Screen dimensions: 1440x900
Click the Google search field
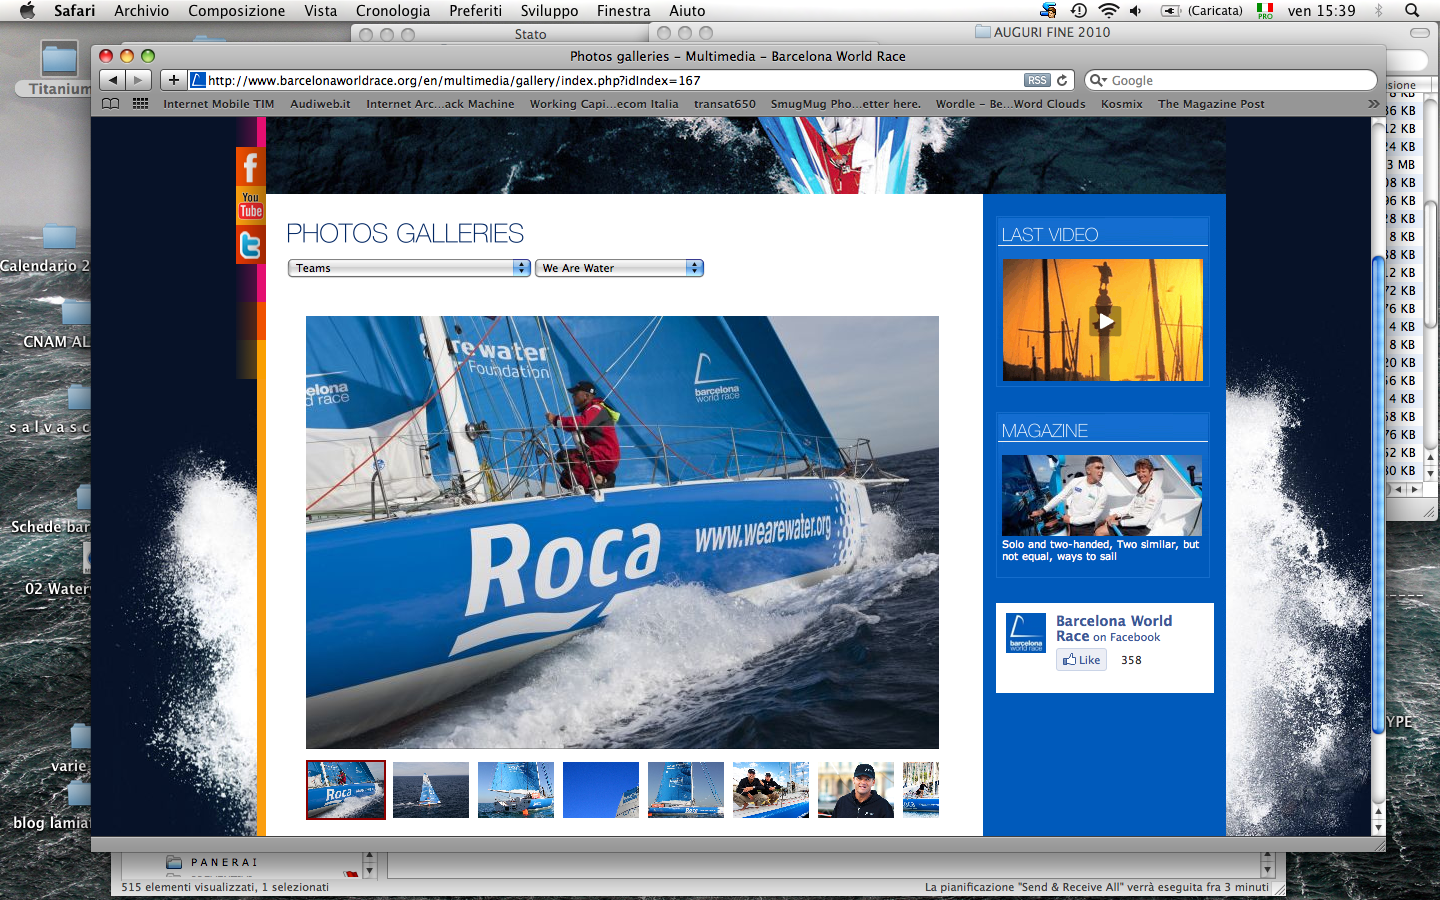(1231, 80)
